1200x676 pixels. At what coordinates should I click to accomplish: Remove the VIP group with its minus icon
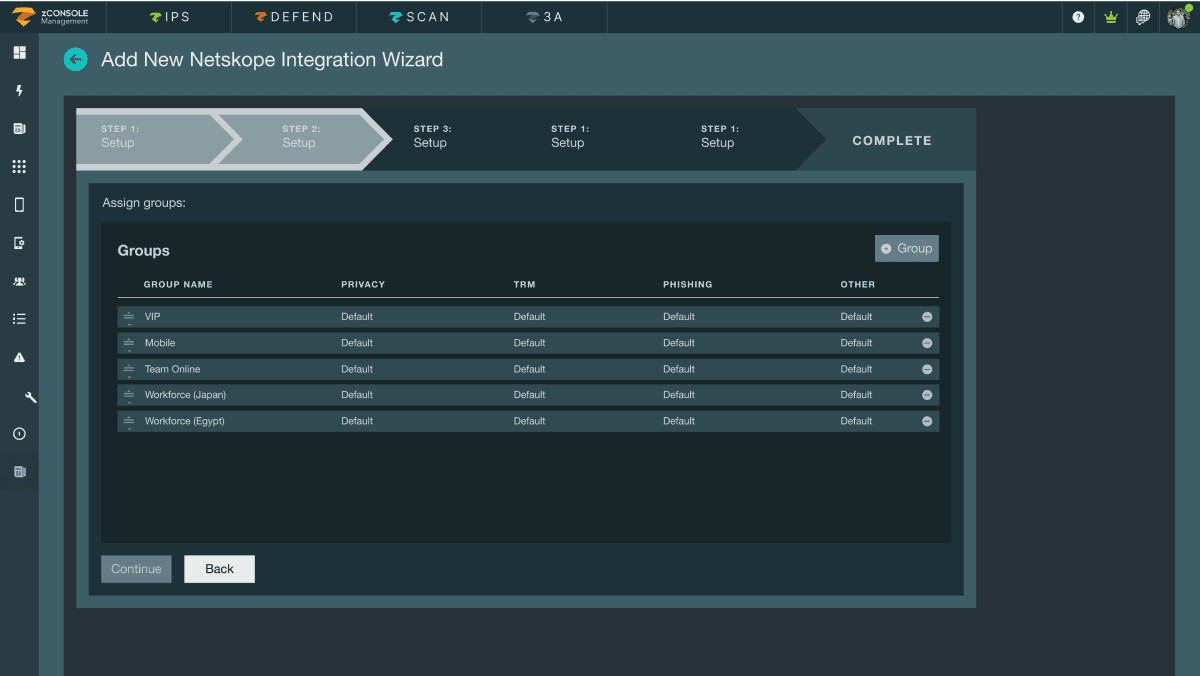926,316
